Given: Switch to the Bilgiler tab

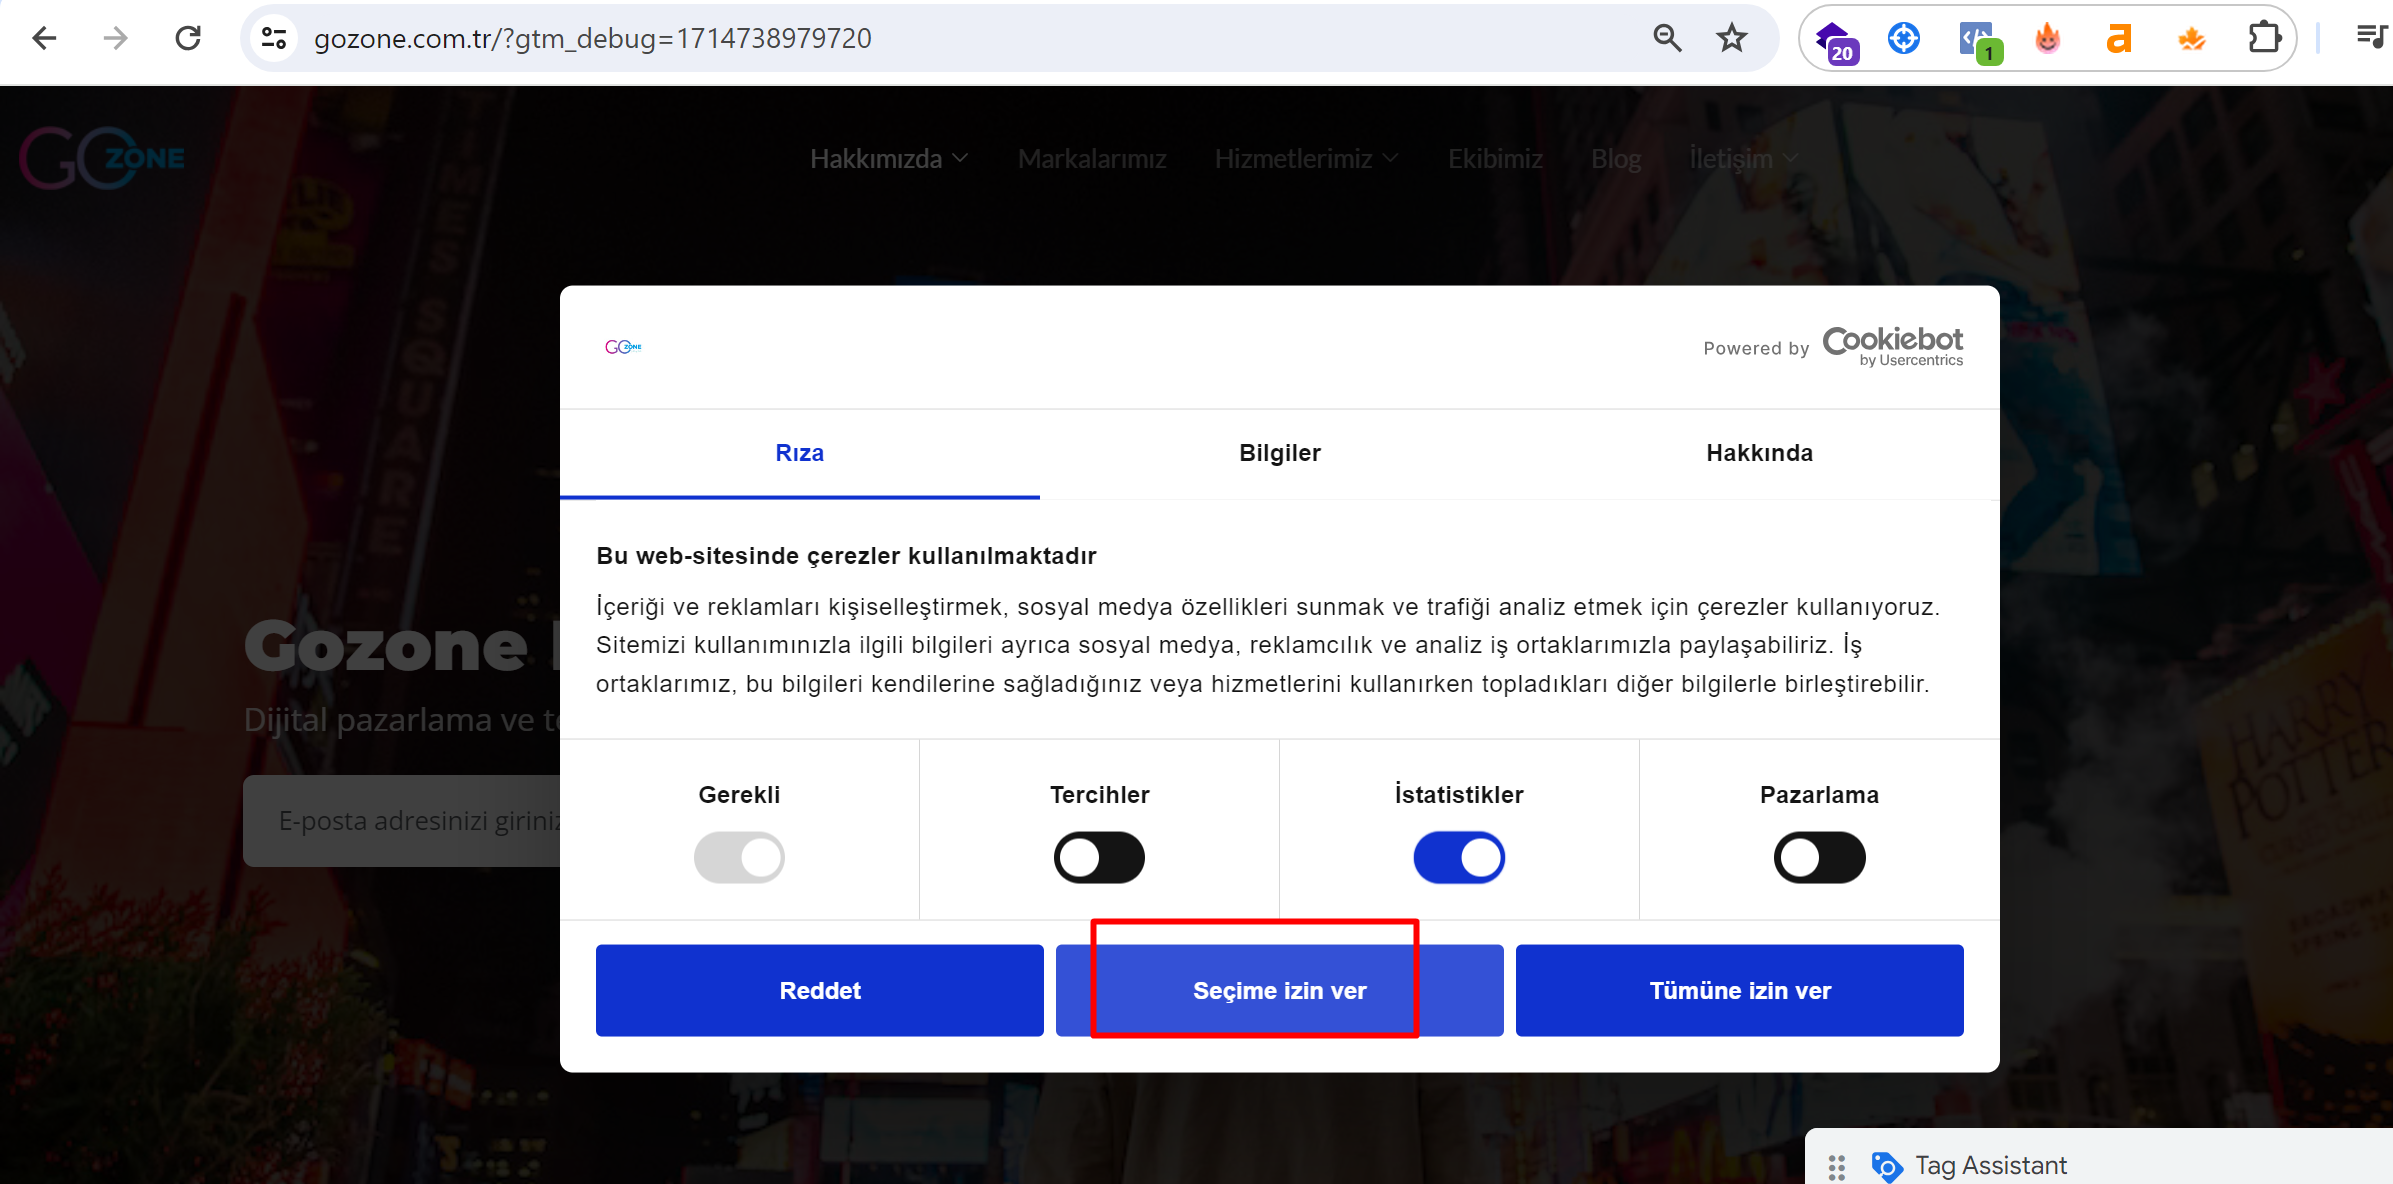Looking at the screenshot, I should (1279, 453).
